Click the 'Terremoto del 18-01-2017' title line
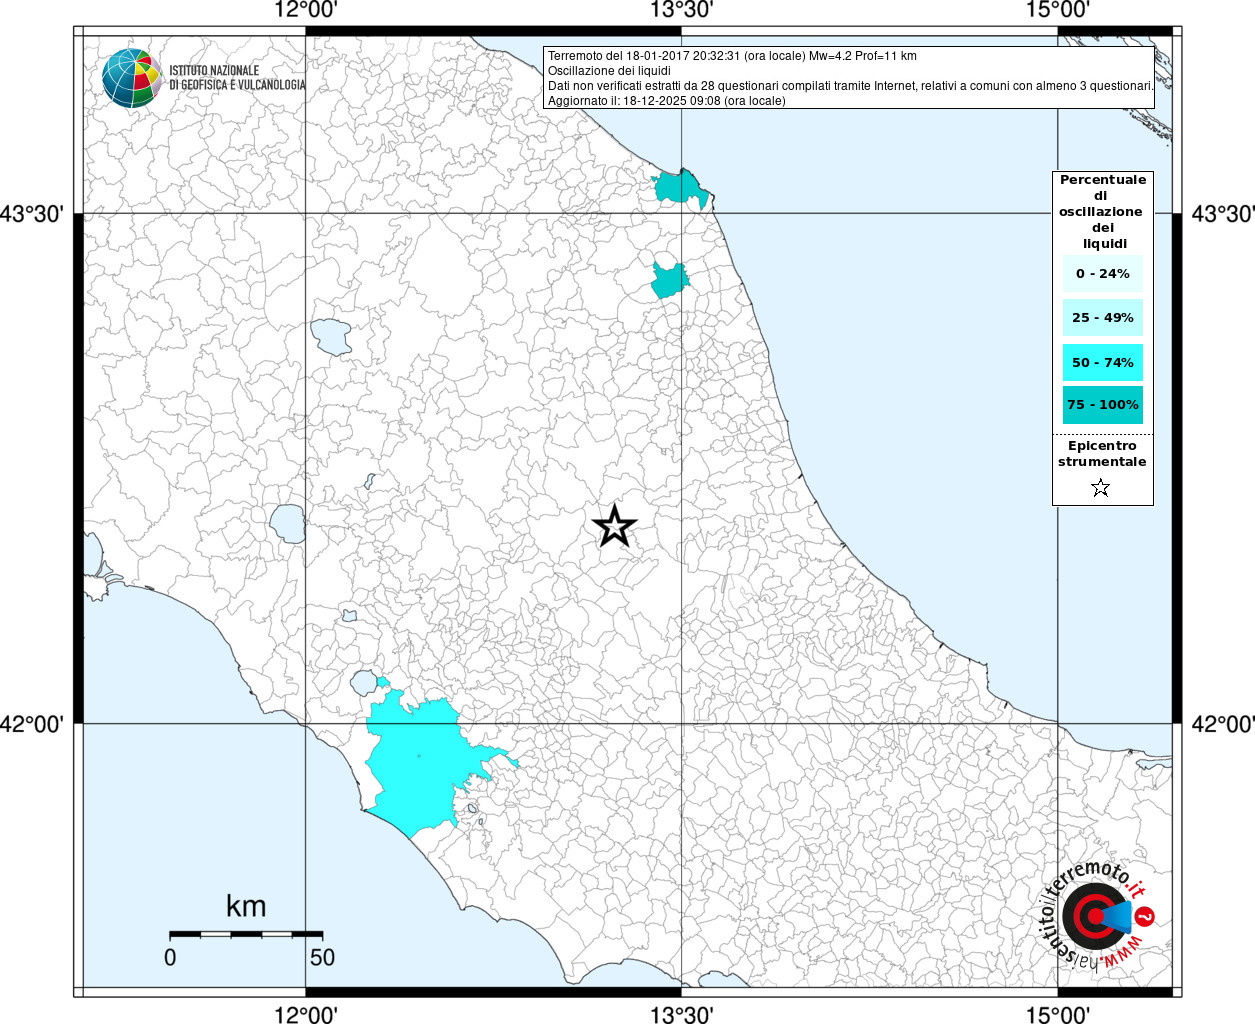The height and width of the screenshot is (1024, 1255). (732, 56)
